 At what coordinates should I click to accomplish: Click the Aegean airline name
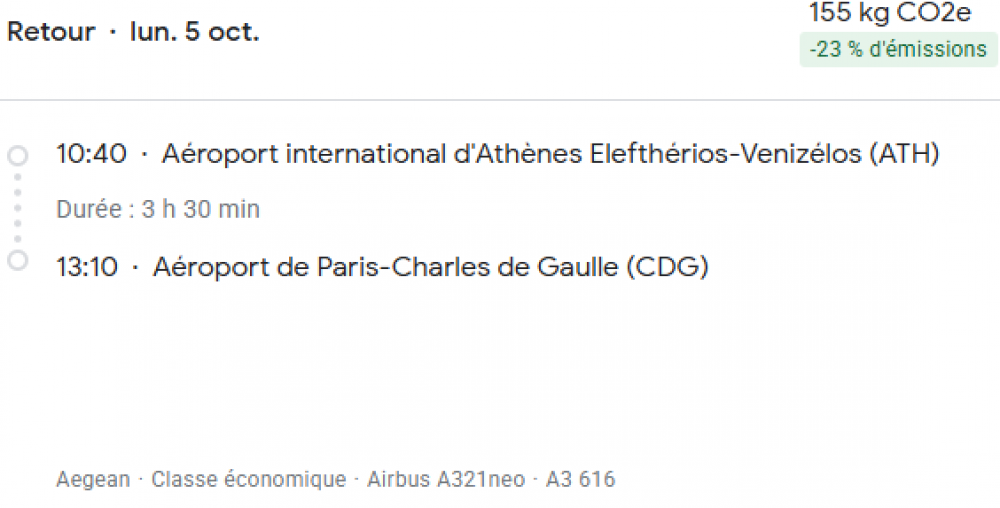[93, 480]
